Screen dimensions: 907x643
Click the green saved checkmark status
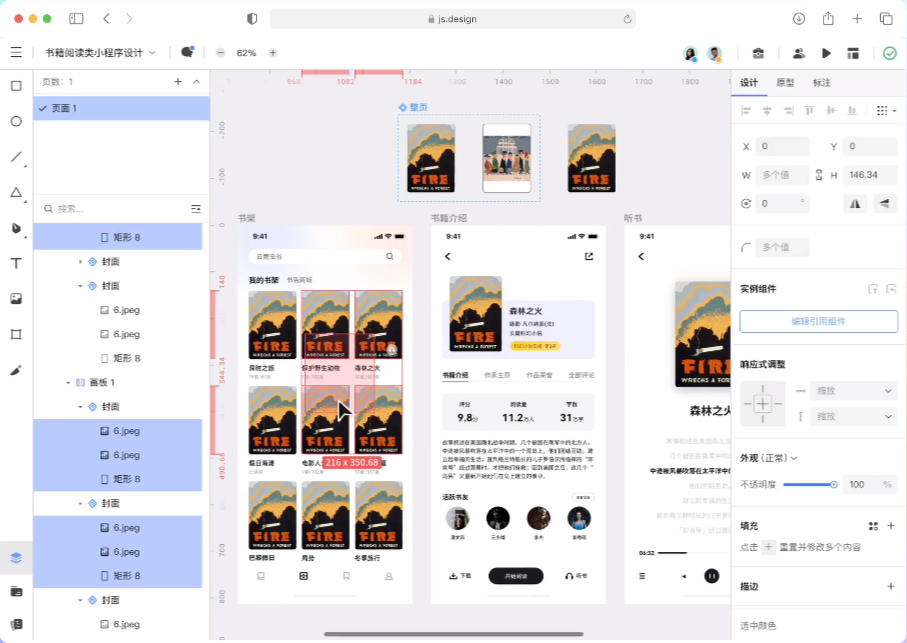(x=890, y=53)
